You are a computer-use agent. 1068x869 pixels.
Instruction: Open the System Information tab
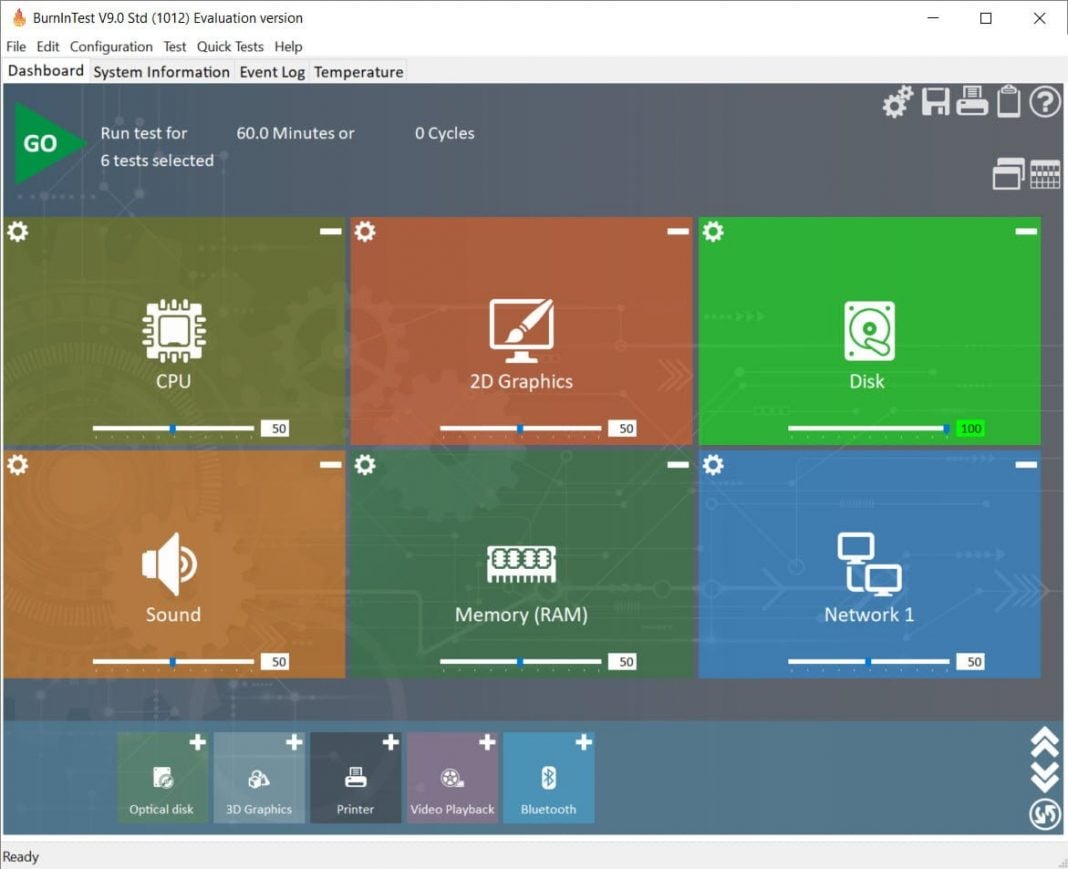pos(161,72)
